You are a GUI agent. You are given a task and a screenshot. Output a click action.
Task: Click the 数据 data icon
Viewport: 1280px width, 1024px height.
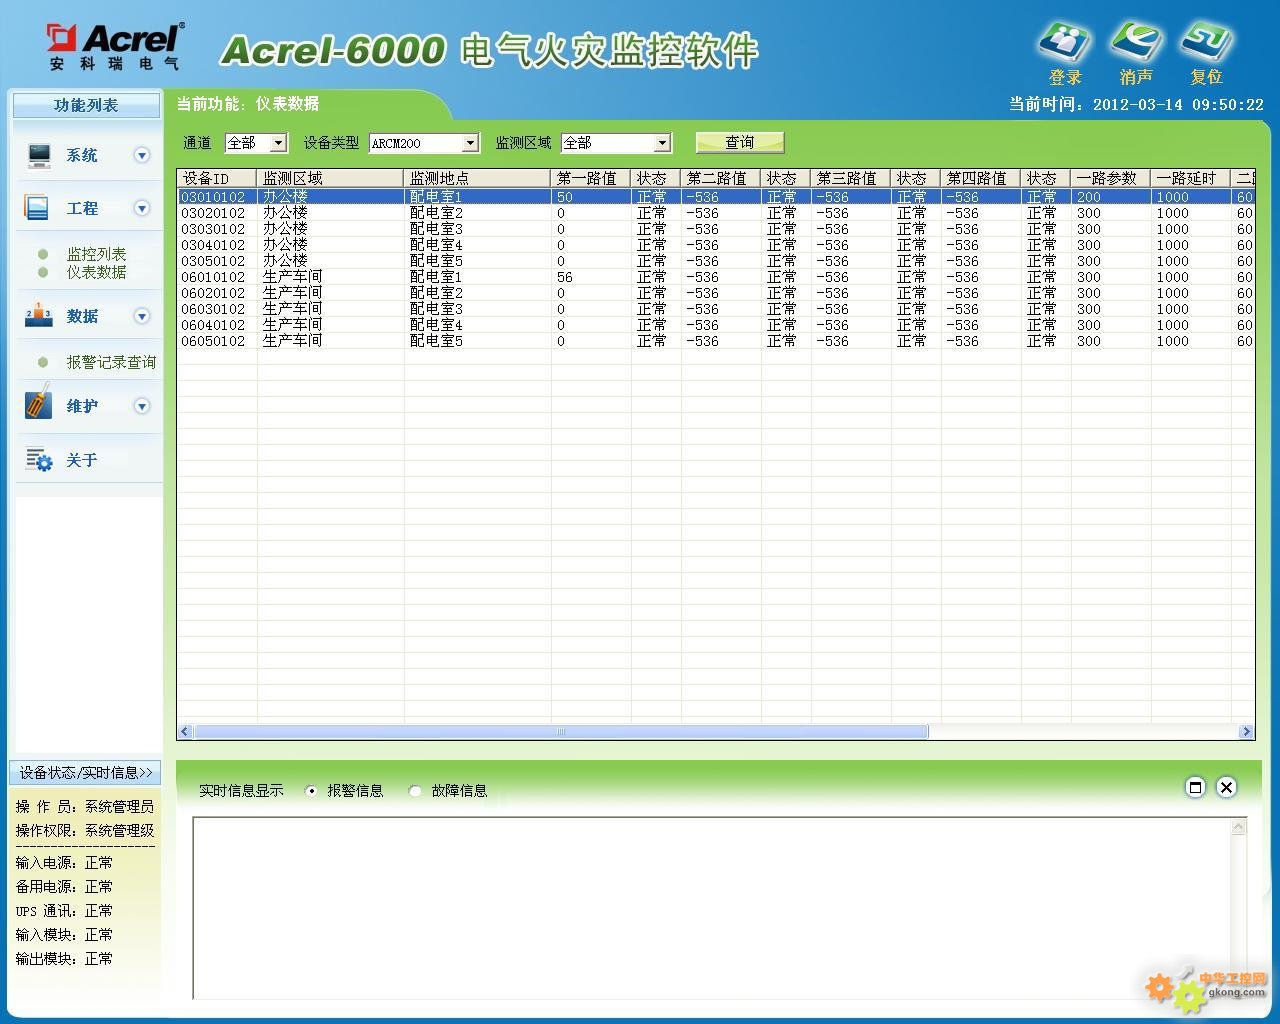[38, 315]
